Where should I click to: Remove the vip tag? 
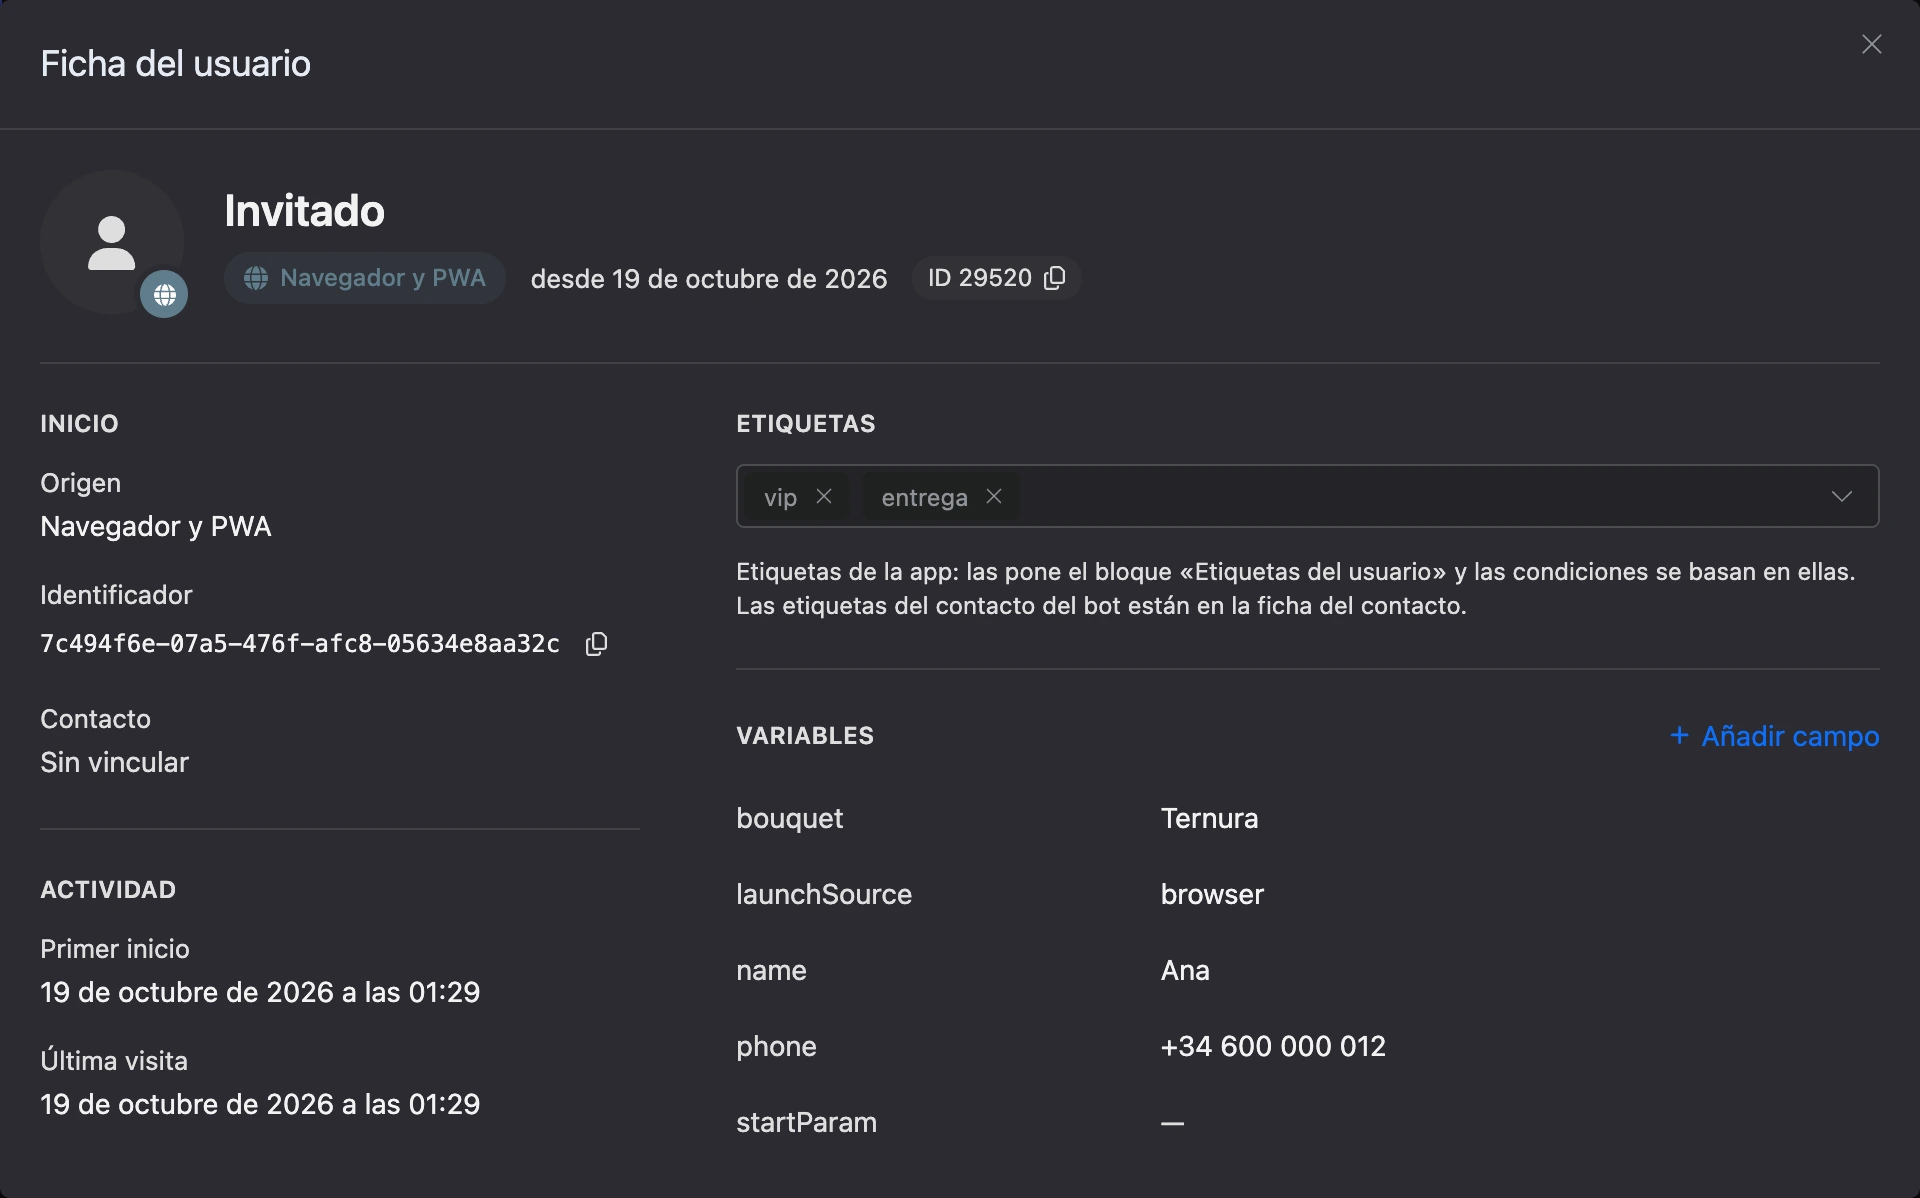(x=824, y=496)
